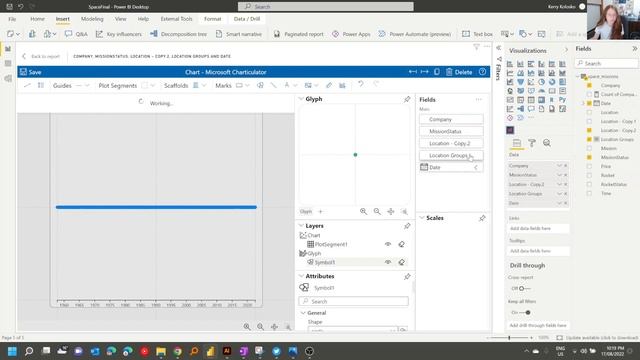Open the Data / Drill ribbon tab
Viewport: 640px width, 360px height.
pos(247,19)
